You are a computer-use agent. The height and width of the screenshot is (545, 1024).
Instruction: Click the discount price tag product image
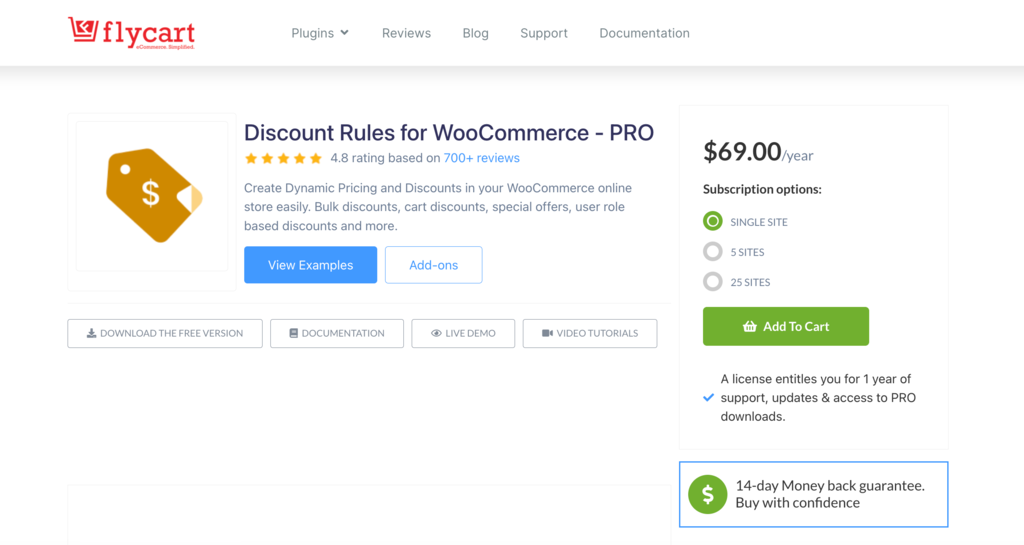(153, 196)
